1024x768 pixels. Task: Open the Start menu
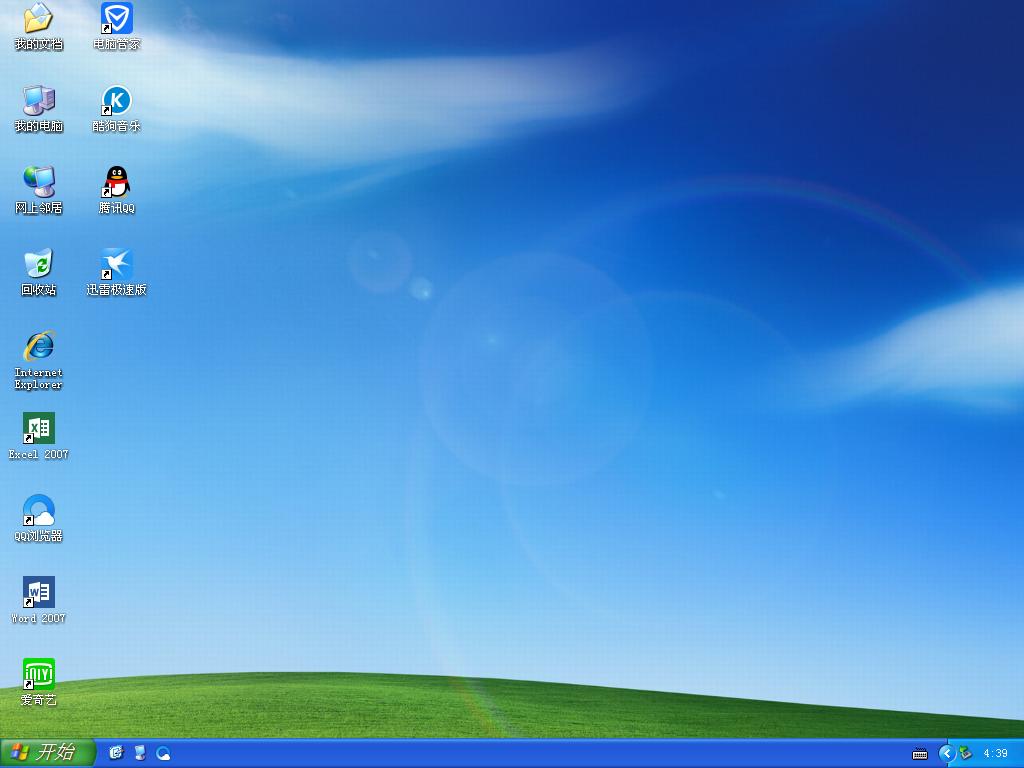pyautogui.click(x=40, y=754)
